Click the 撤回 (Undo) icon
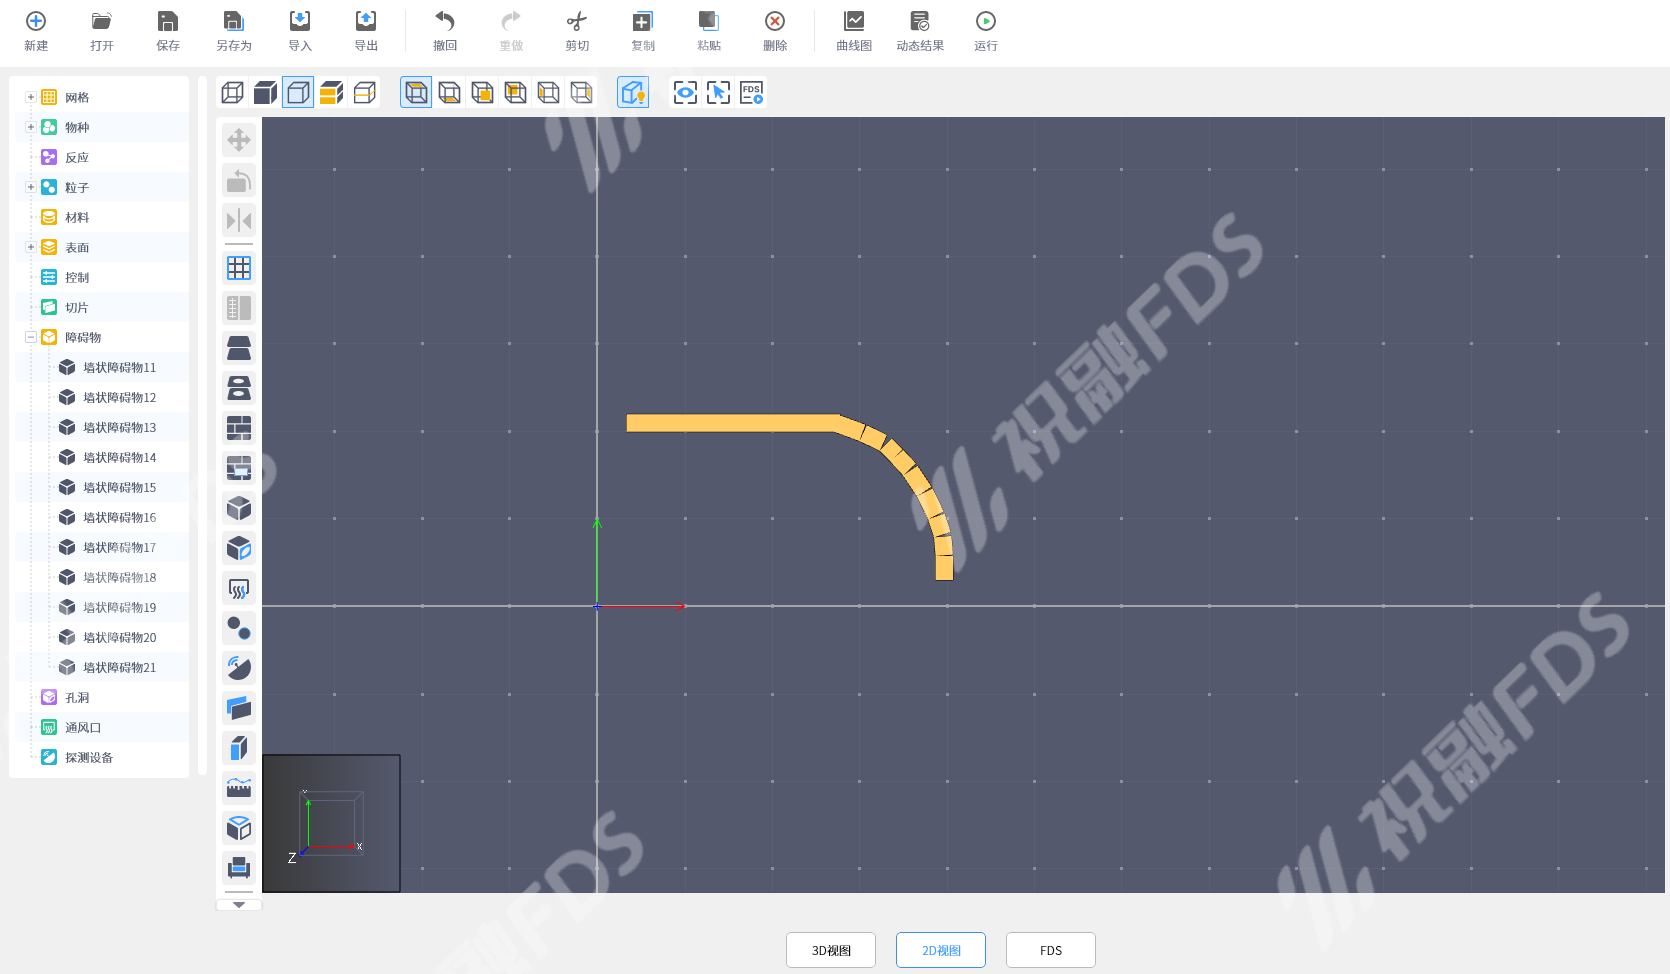 tap(444, 31)
